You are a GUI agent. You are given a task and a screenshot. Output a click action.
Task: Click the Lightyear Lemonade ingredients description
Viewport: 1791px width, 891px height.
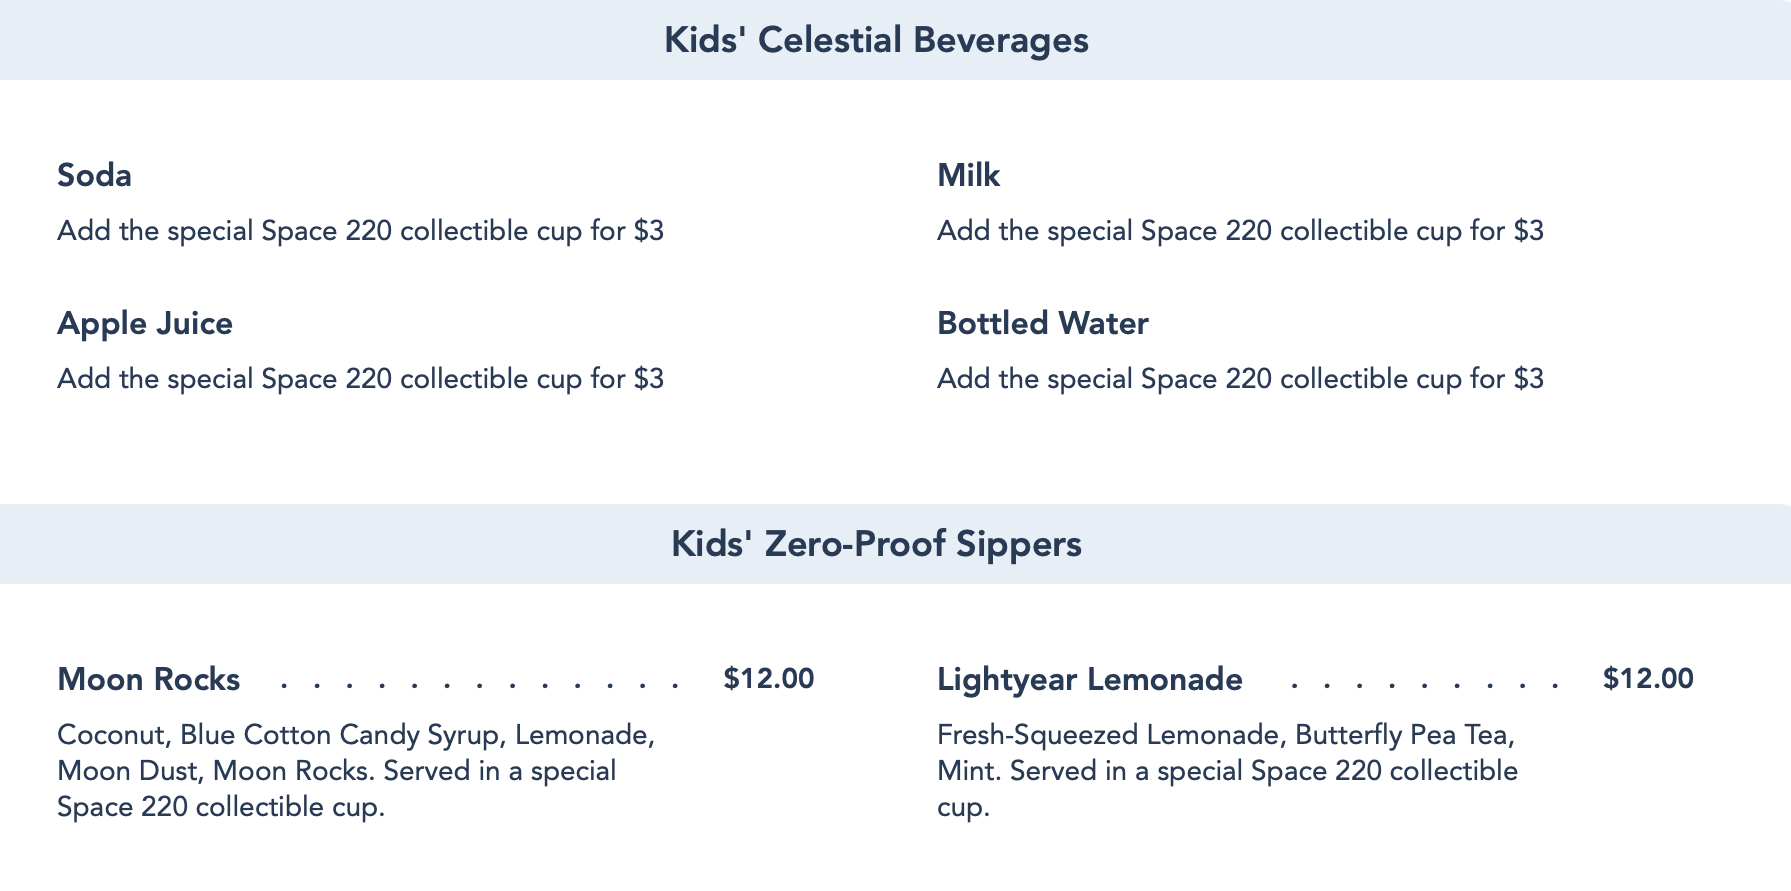(1227, 771)
